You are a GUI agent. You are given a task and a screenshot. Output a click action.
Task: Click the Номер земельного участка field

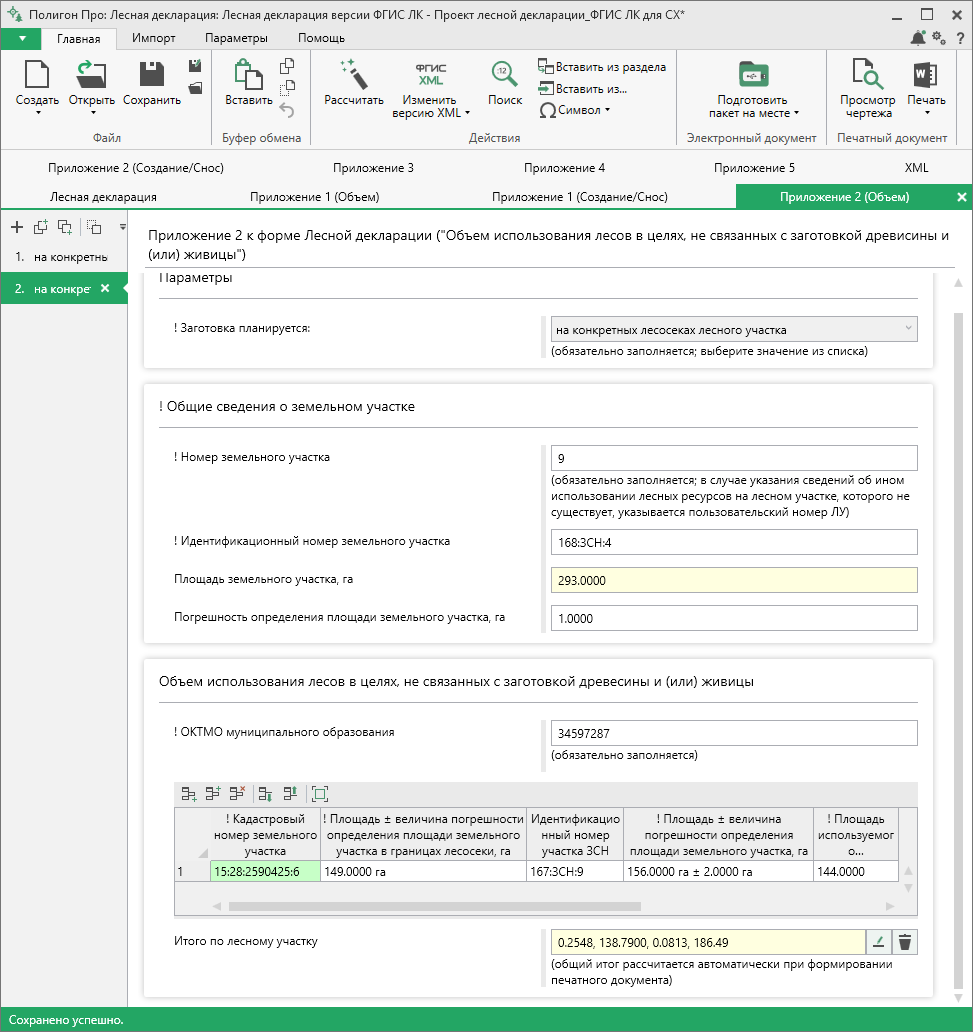[x=734, y=458]
